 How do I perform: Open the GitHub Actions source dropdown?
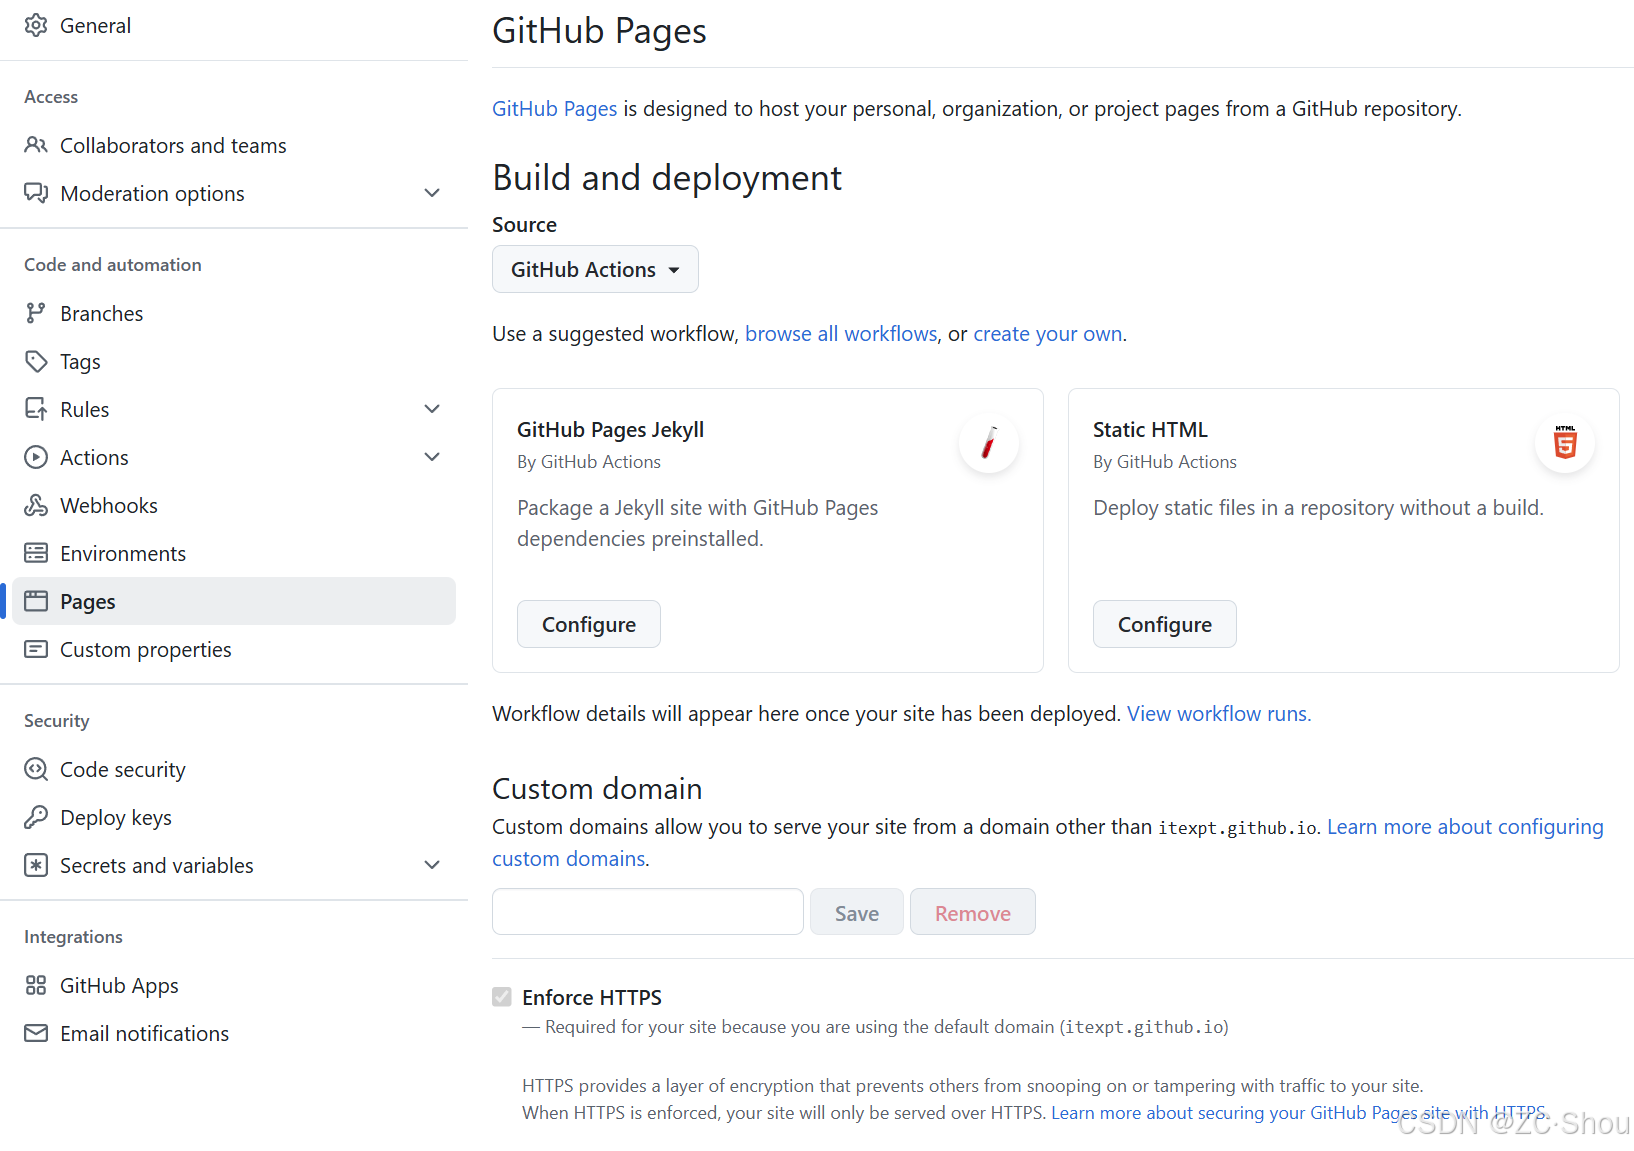pyautogui.click(x=595, y=269)
